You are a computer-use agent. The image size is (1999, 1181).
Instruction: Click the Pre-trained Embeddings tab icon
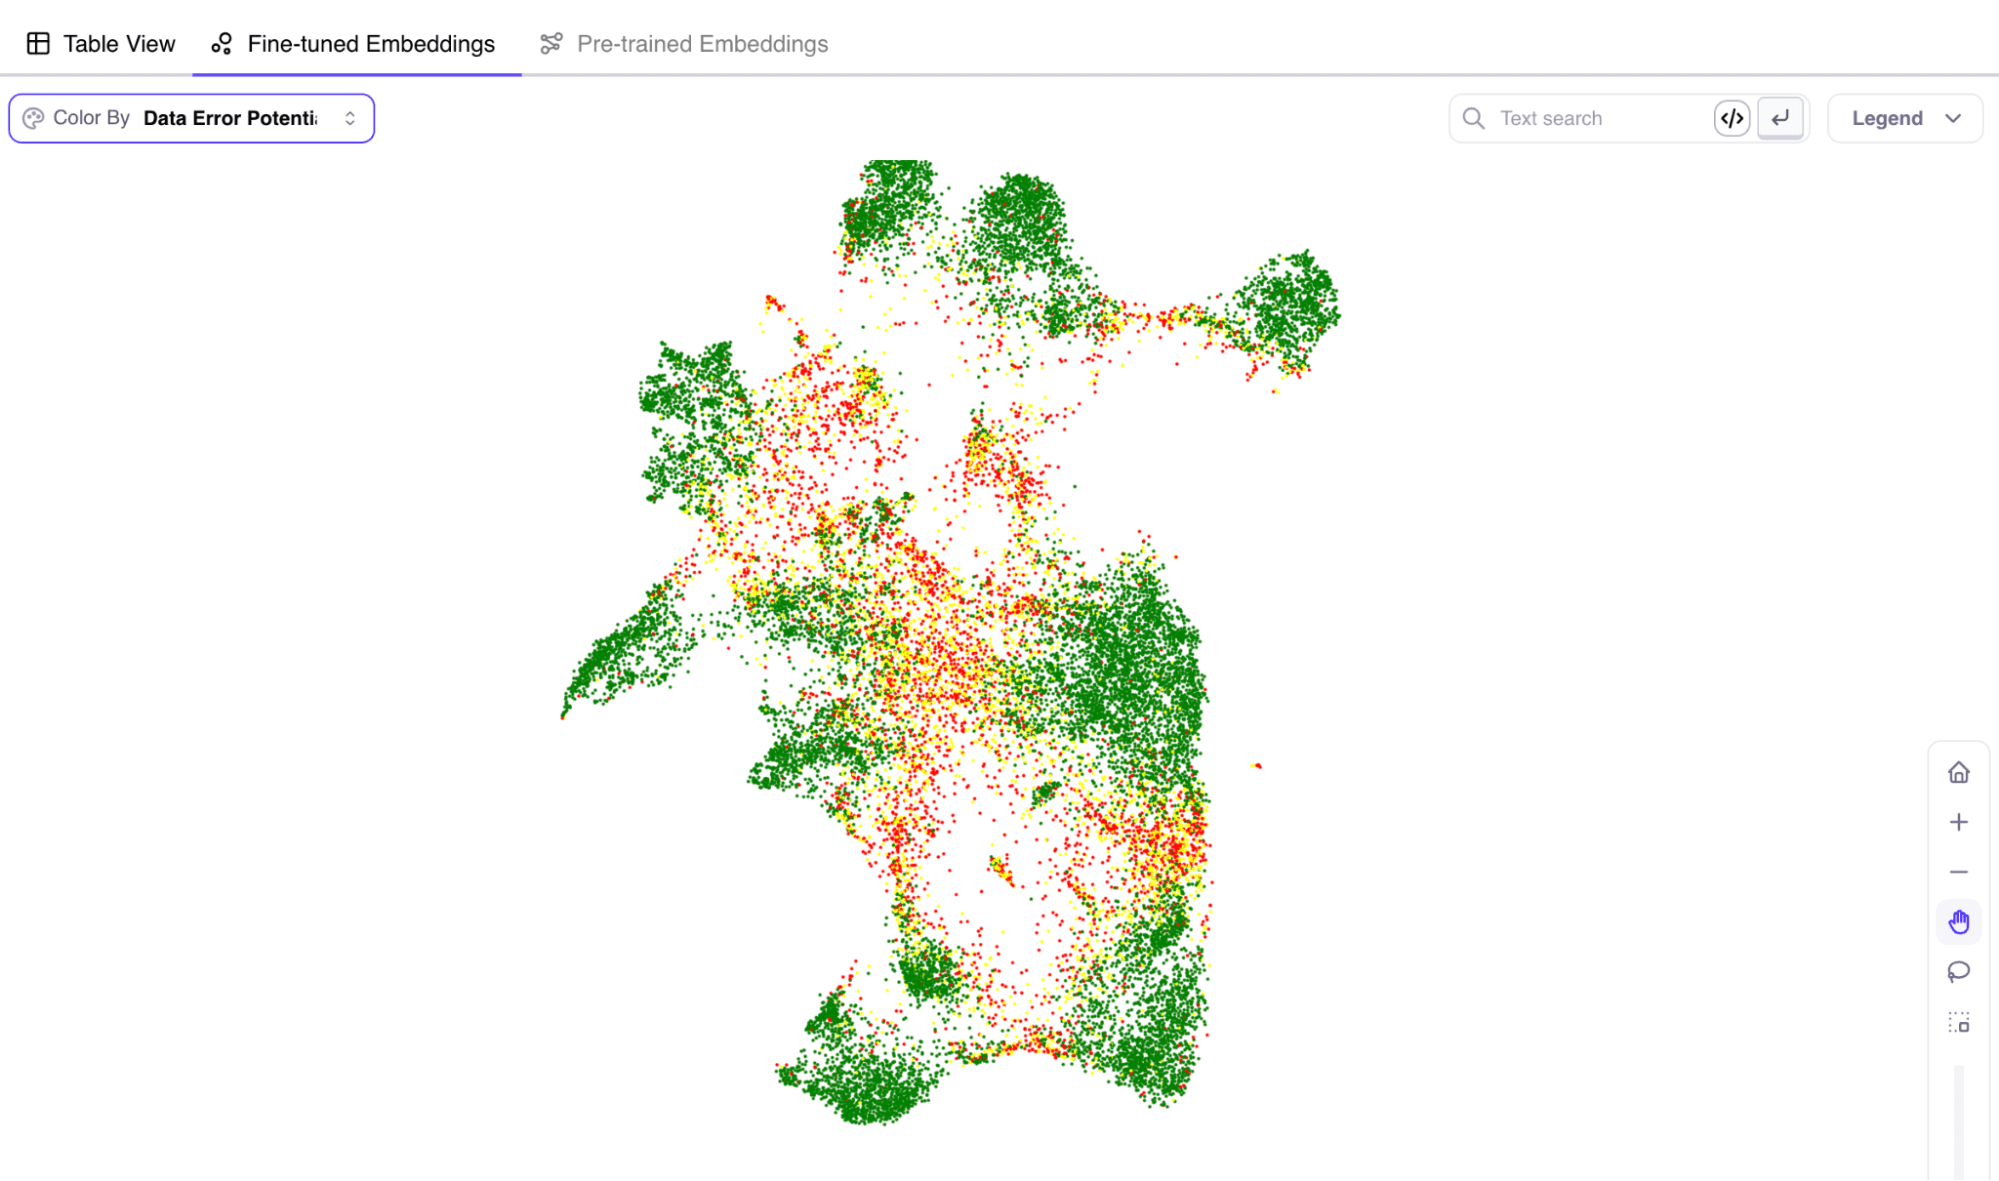click(x=551, y=43)
